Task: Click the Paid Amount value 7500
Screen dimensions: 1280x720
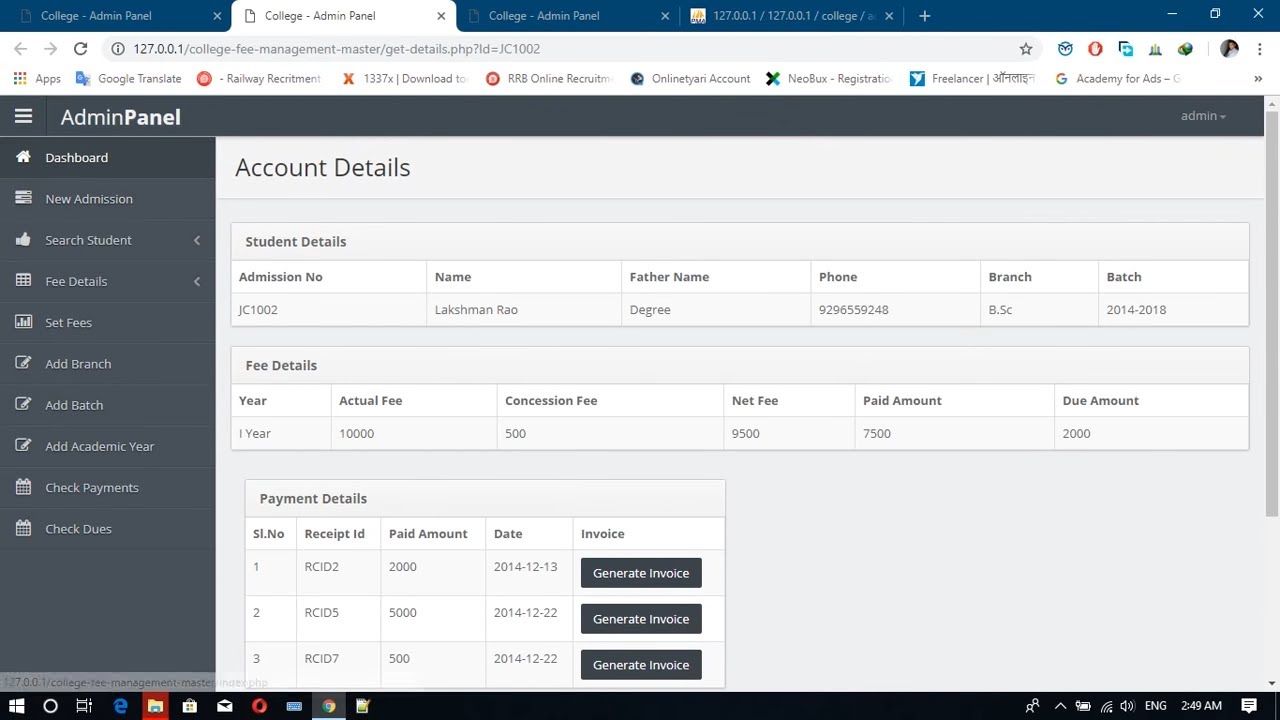Action: 876,433
